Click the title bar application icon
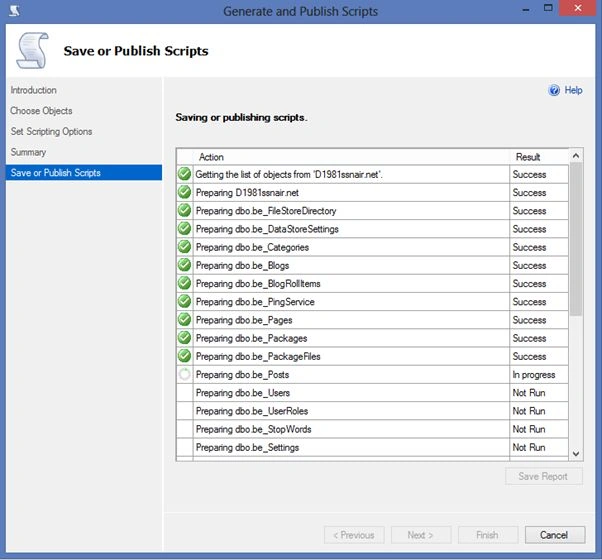 (x=15, y=10)
